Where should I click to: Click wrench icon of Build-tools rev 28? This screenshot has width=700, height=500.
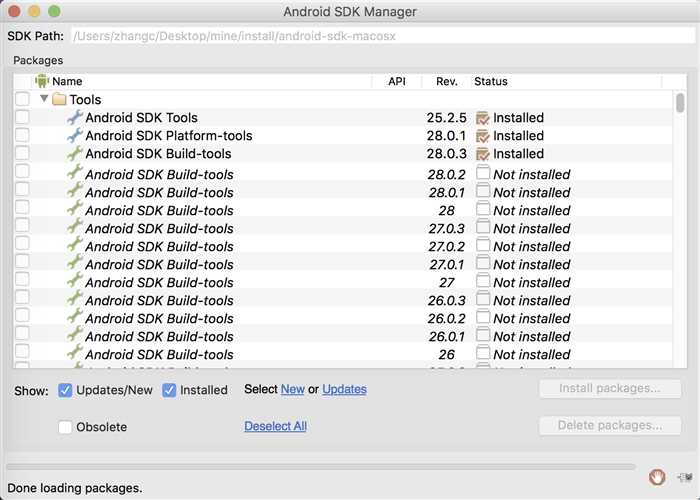(75, 208)
